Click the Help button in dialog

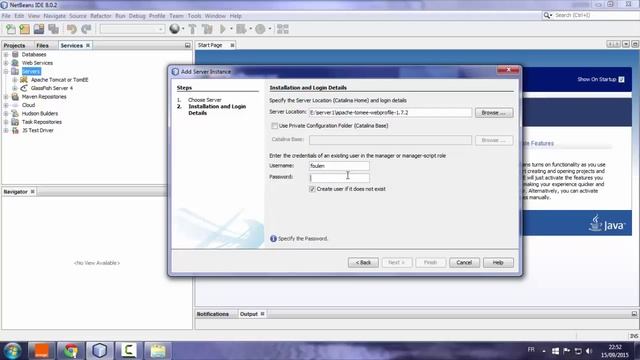click(x=498, y=262)
